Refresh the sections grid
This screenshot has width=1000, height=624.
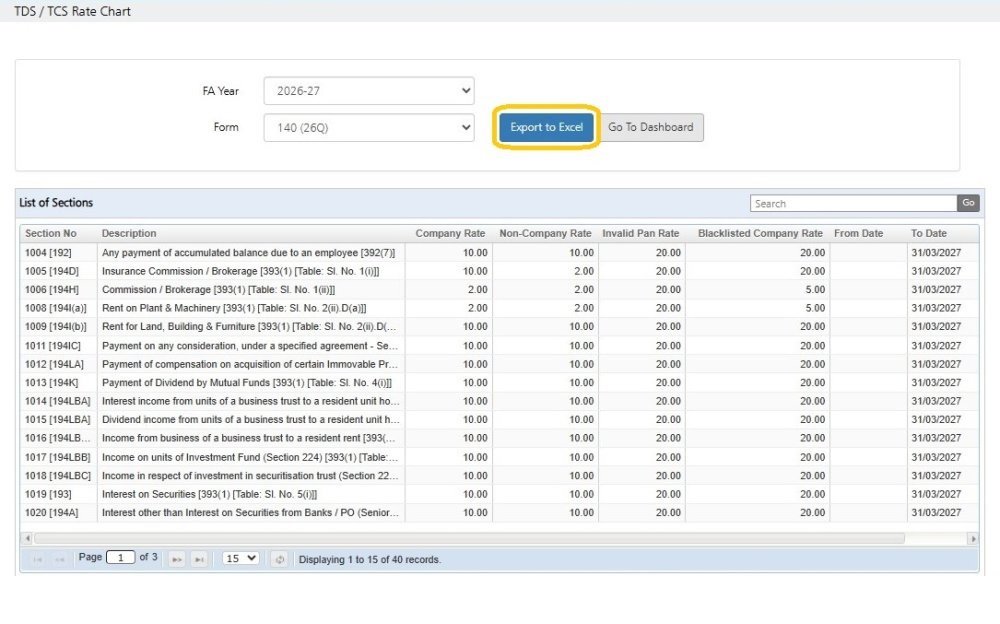point(279,560)
